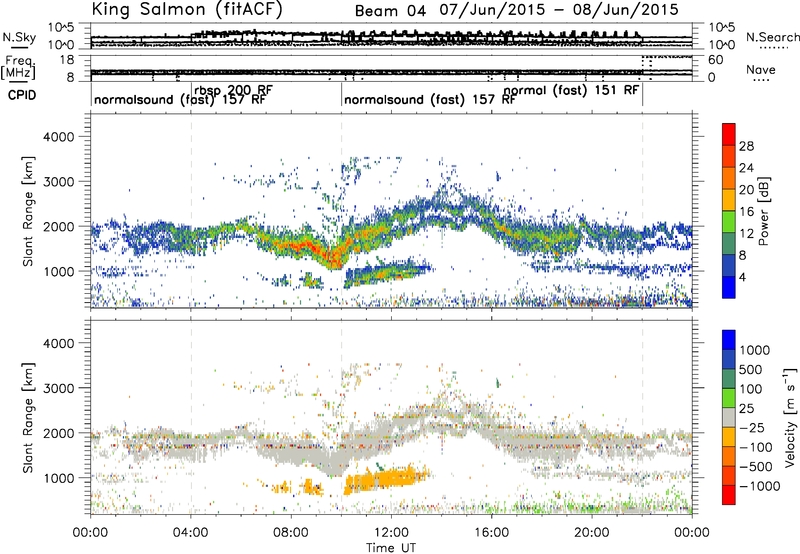Click the rbsp 200 RF CPID text
800x554 pixels.
[x=233, y=90]
